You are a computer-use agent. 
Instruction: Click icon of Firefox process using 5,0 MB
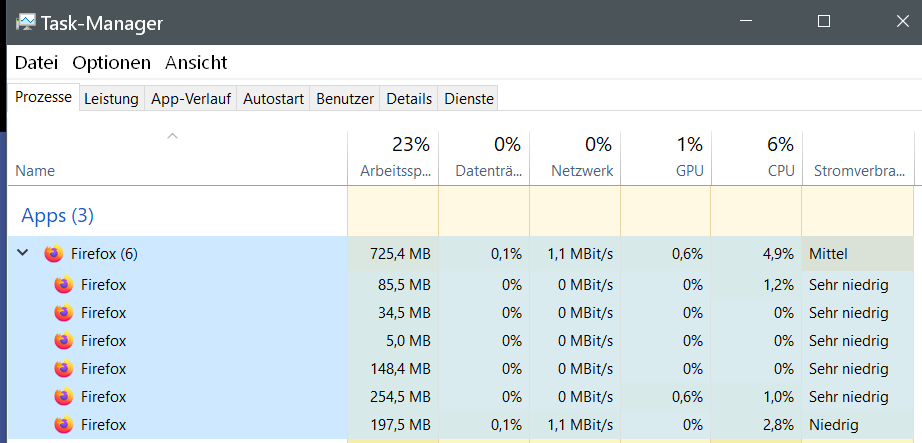coord(64,341)
